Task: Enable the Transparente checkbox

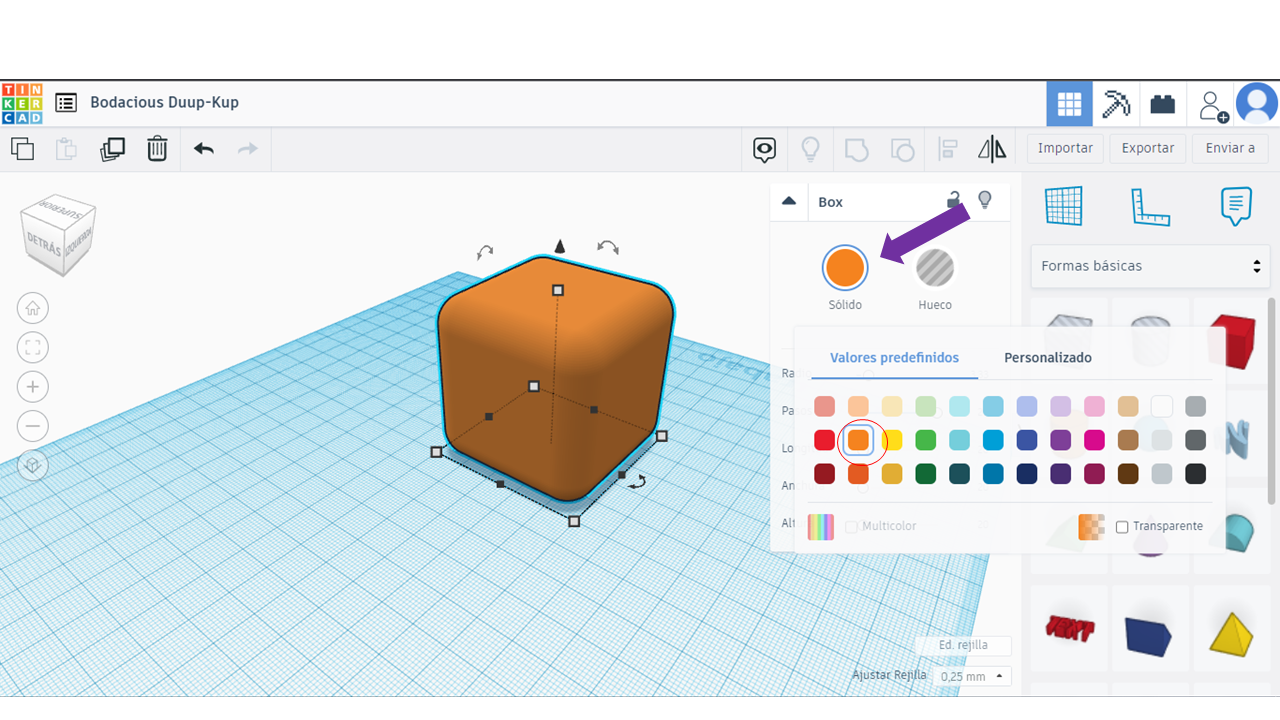Action: click(x=1122, y=527)
